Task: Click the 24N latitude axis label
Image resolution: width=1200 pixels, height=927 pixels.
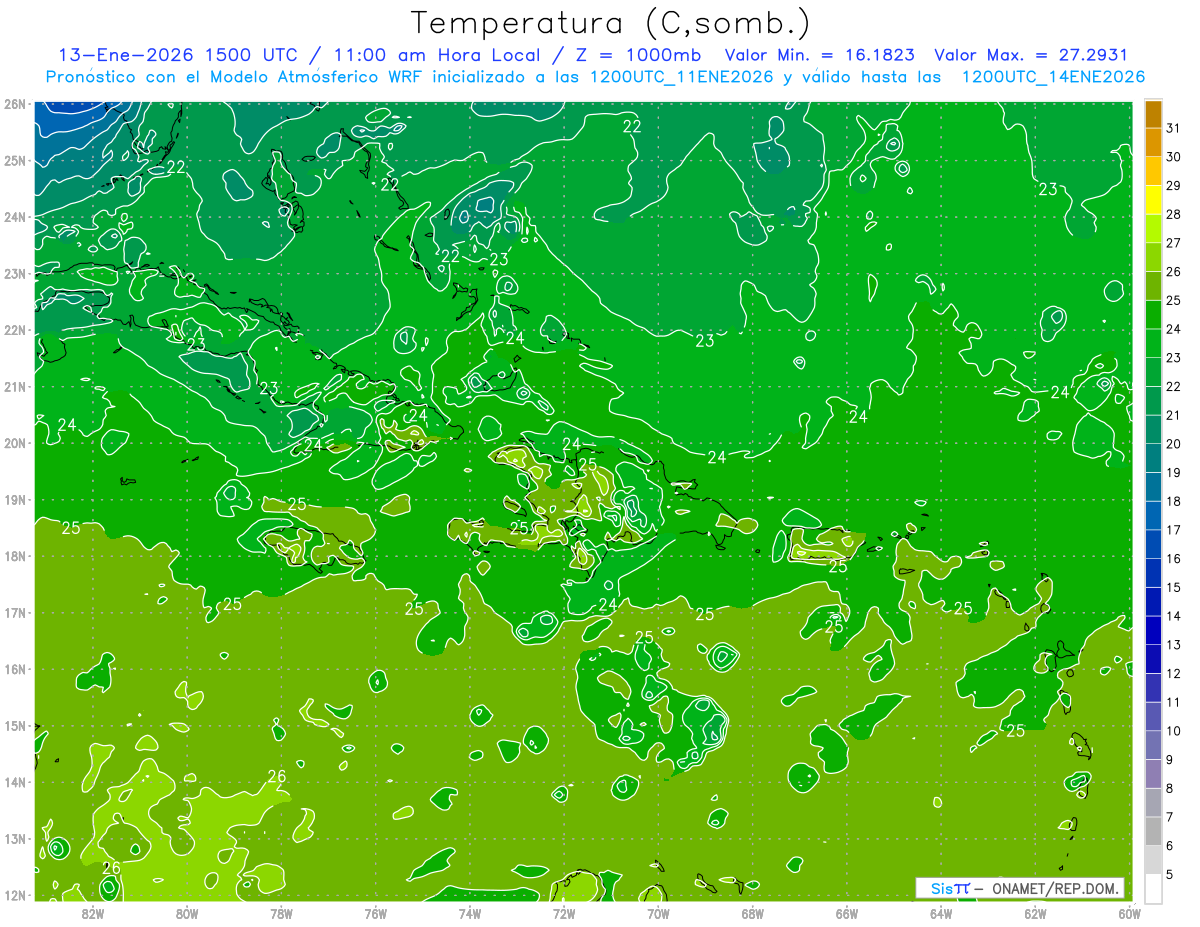Action: [14, 217]
